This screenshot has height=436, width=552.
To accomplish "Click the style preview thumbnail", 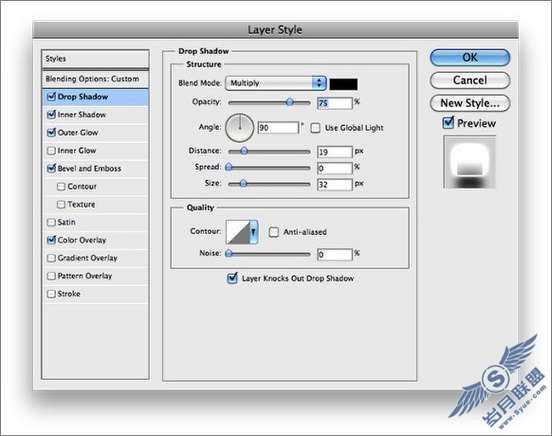I will tap(470, 162).
